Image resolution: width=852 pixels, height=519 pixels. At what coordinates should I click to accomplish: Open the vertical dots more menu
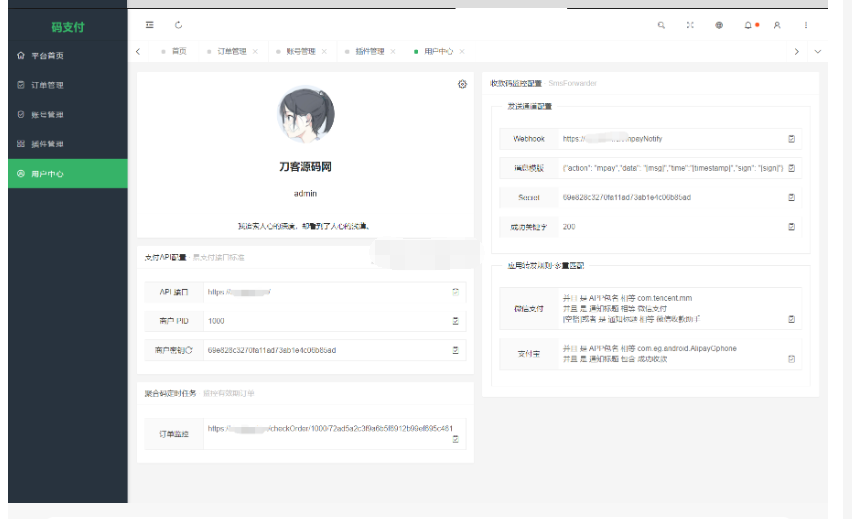point(806,25)
